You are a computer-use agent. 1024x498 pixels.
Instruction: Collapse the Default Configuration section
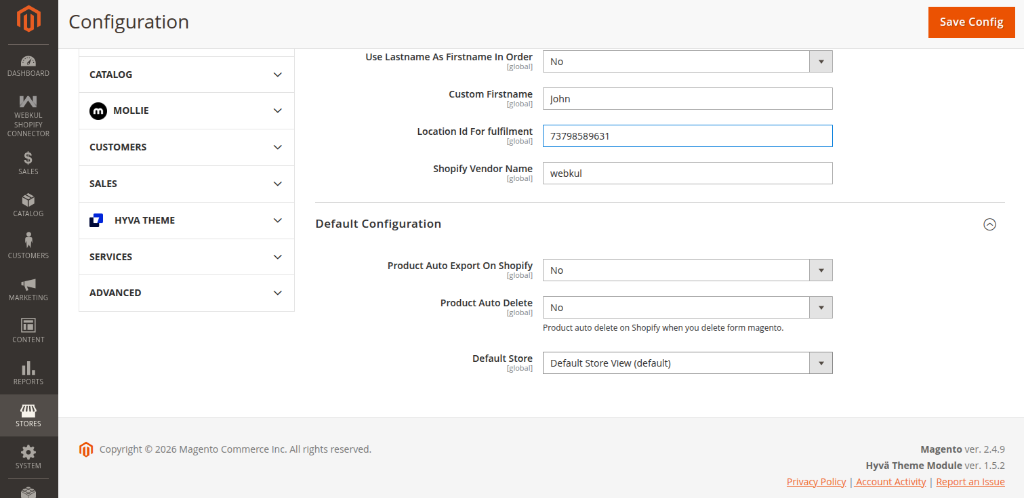click(x=989, y=225)
